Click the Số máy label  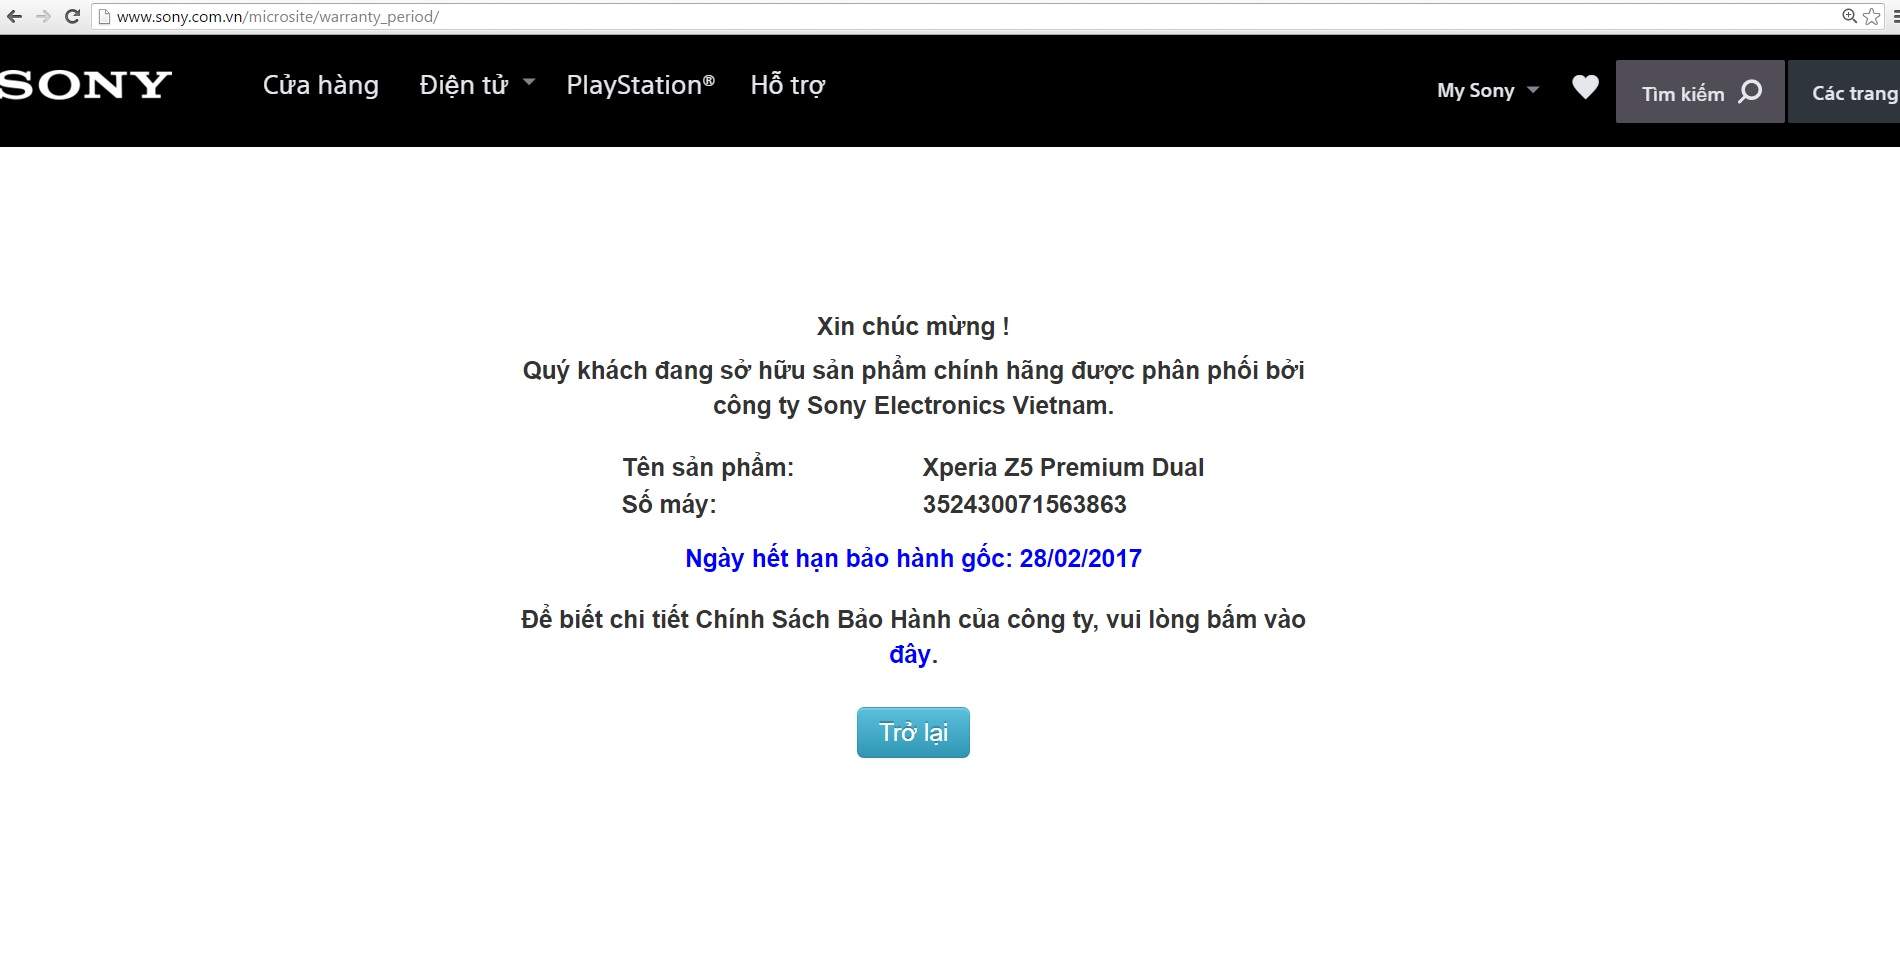coord(669,504)
